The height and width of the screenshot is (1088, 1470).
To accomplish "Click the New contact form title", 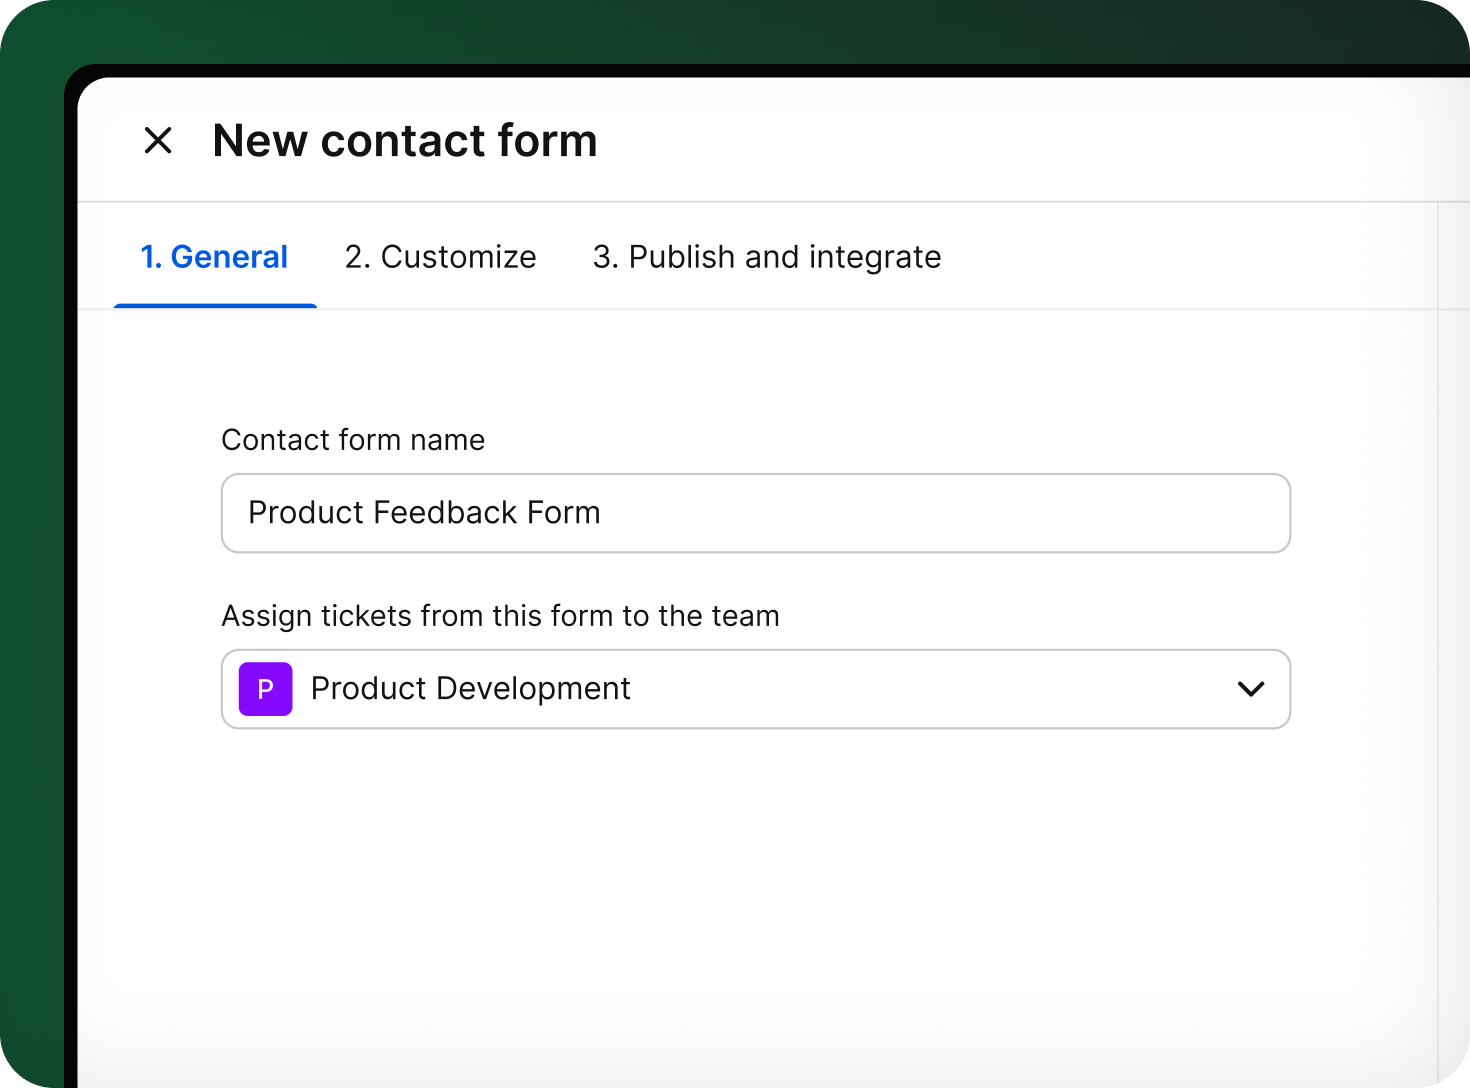I will [x=403, y=141].
